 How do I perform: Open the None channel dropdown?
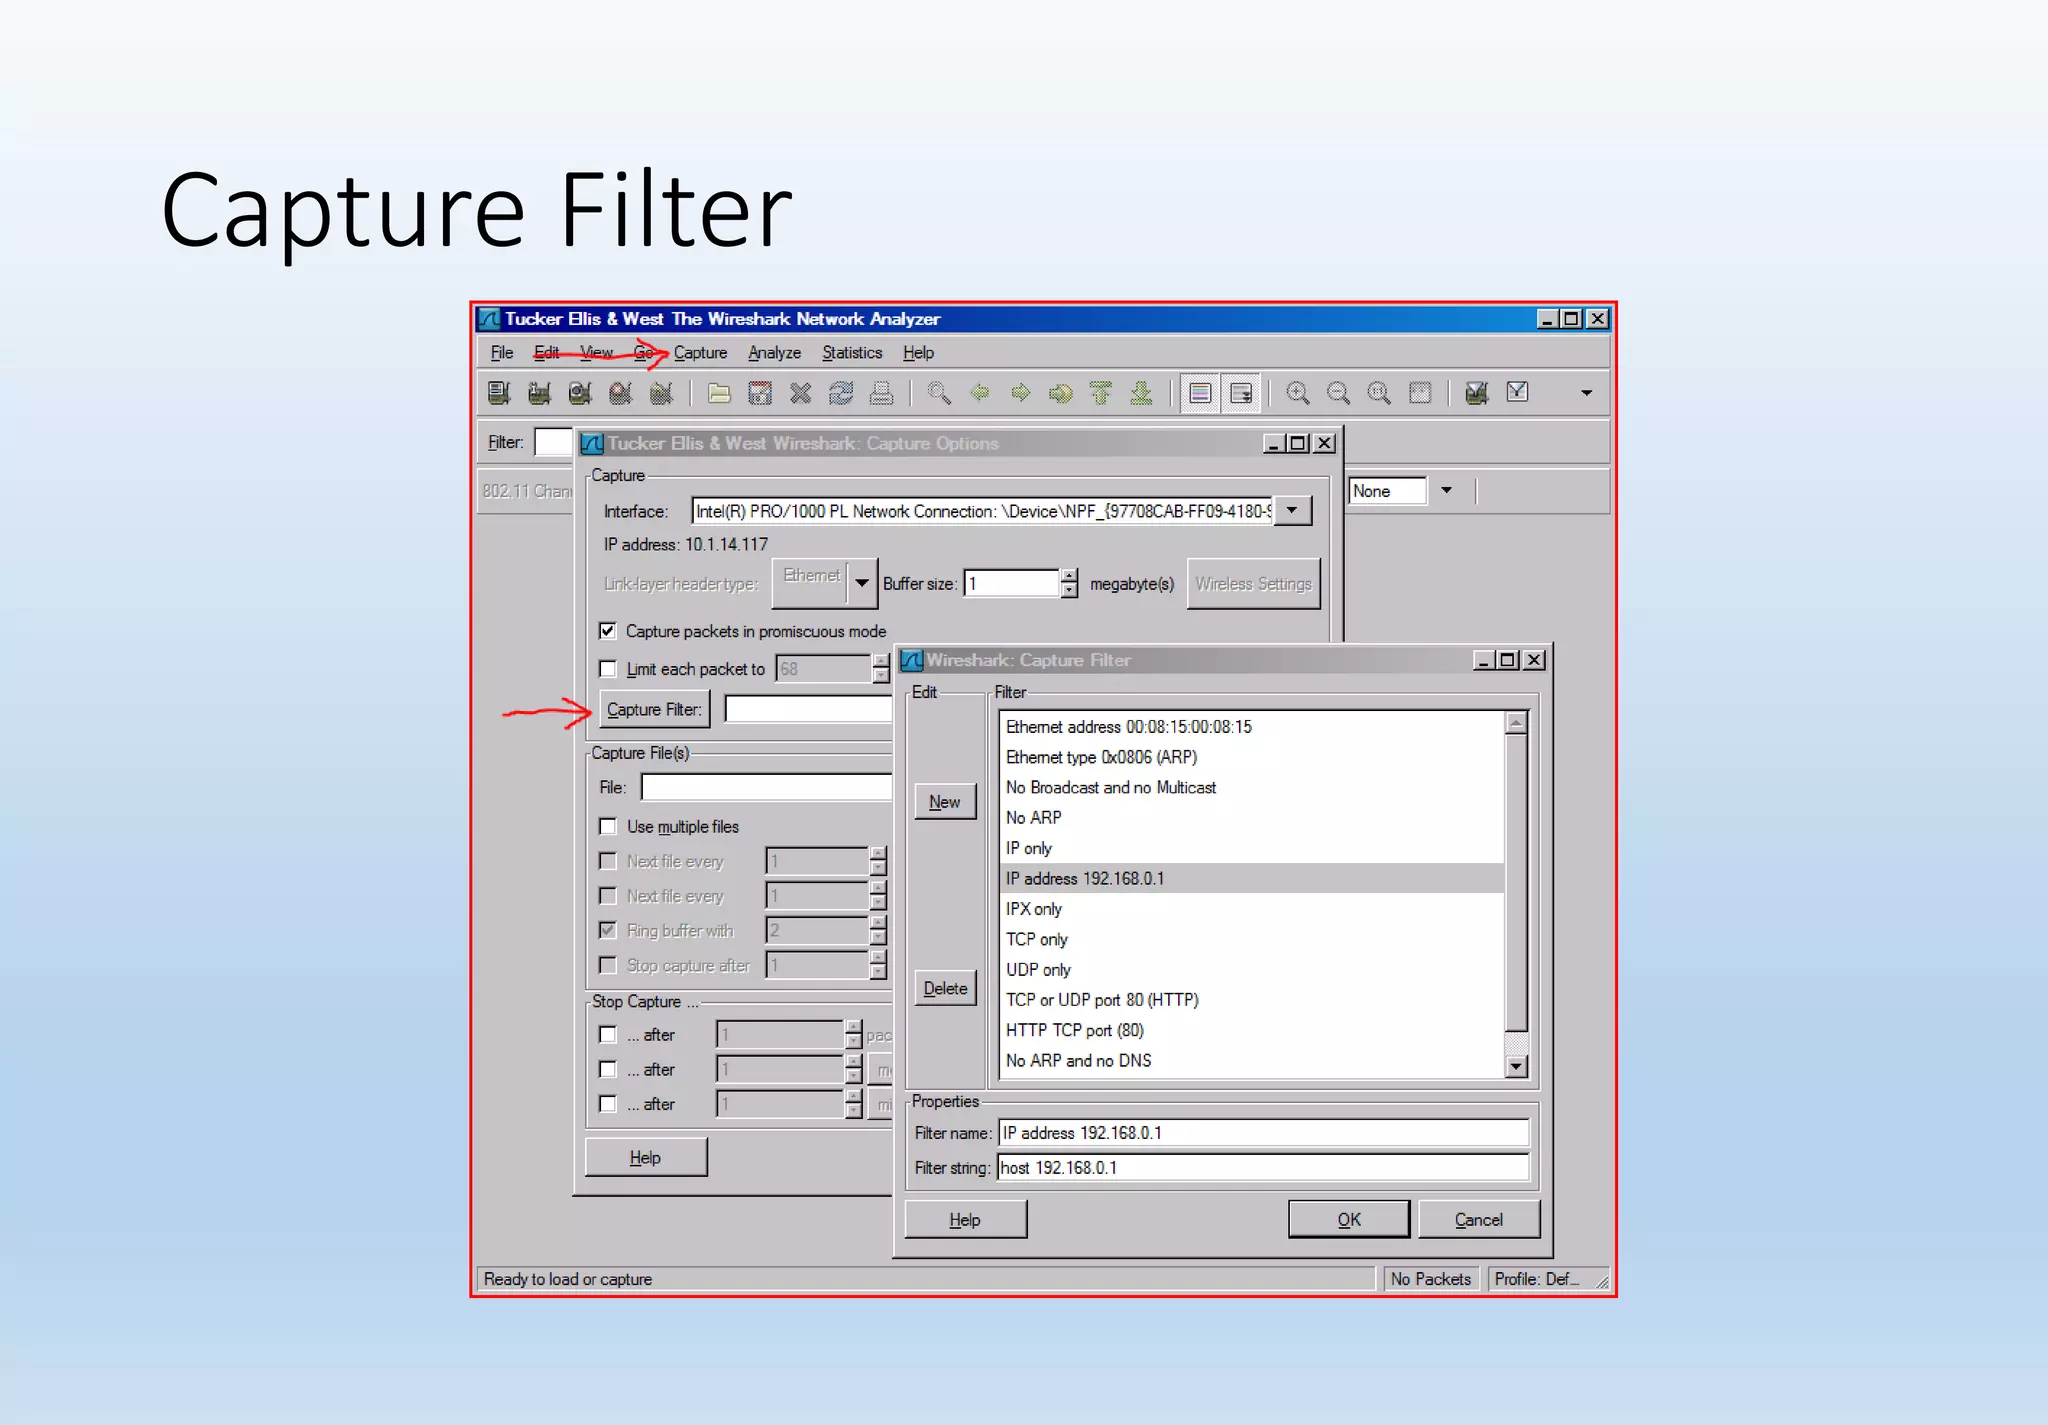(1446, 491)
